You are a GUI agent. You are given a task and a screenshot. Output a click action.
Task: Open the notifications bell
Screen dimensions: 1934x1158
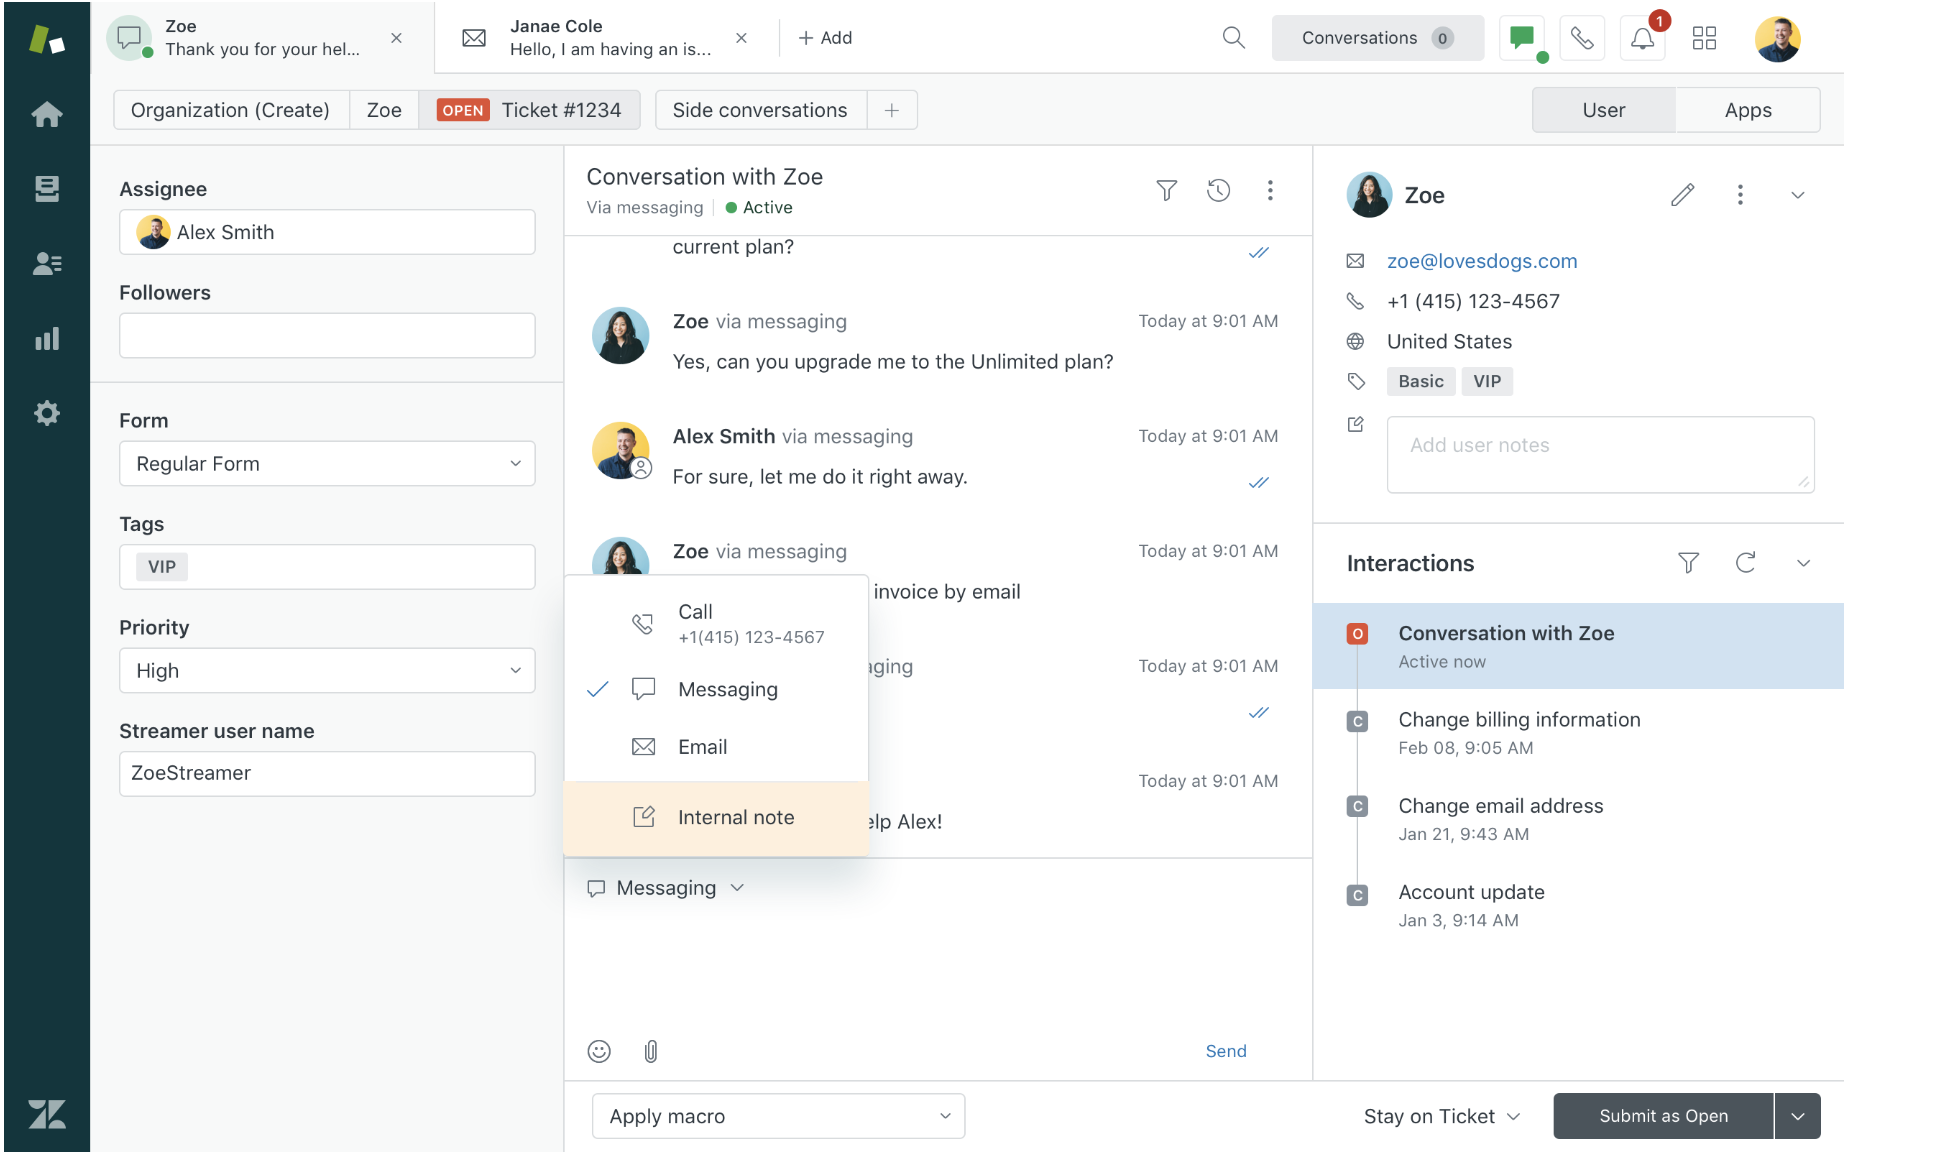pos(1641,37)
